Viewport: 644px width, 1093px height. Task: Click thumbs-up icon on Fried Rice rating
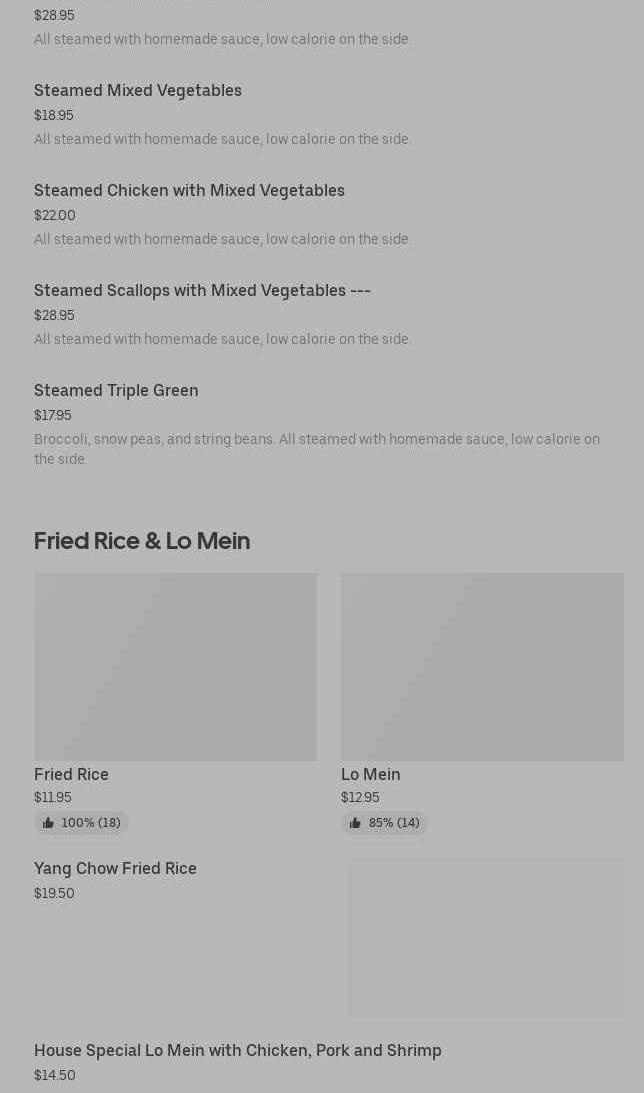coord(48,823)
